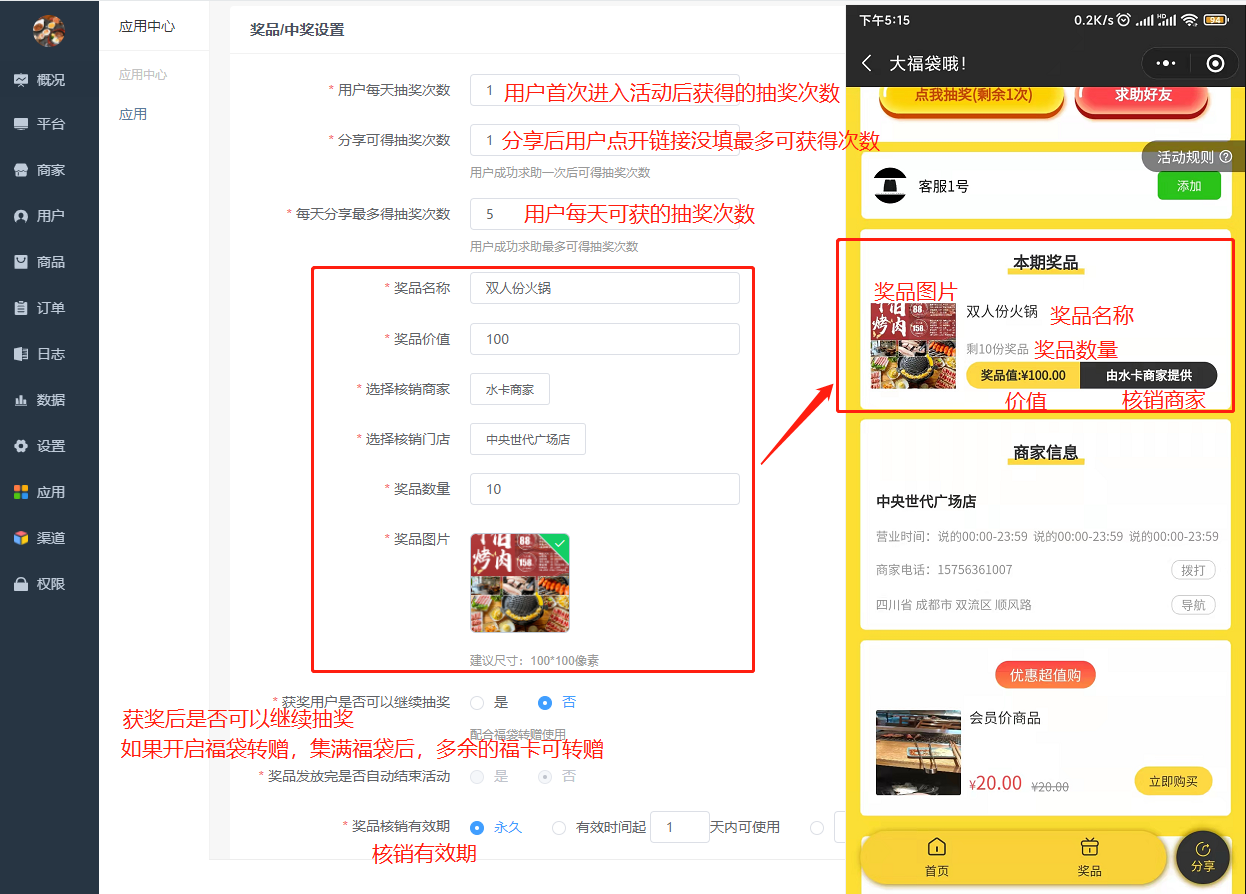Tap the prize name 双人份火锅 in the phone preview
The width and height of the screenshot is (1246, 894).
point(1002,312)
